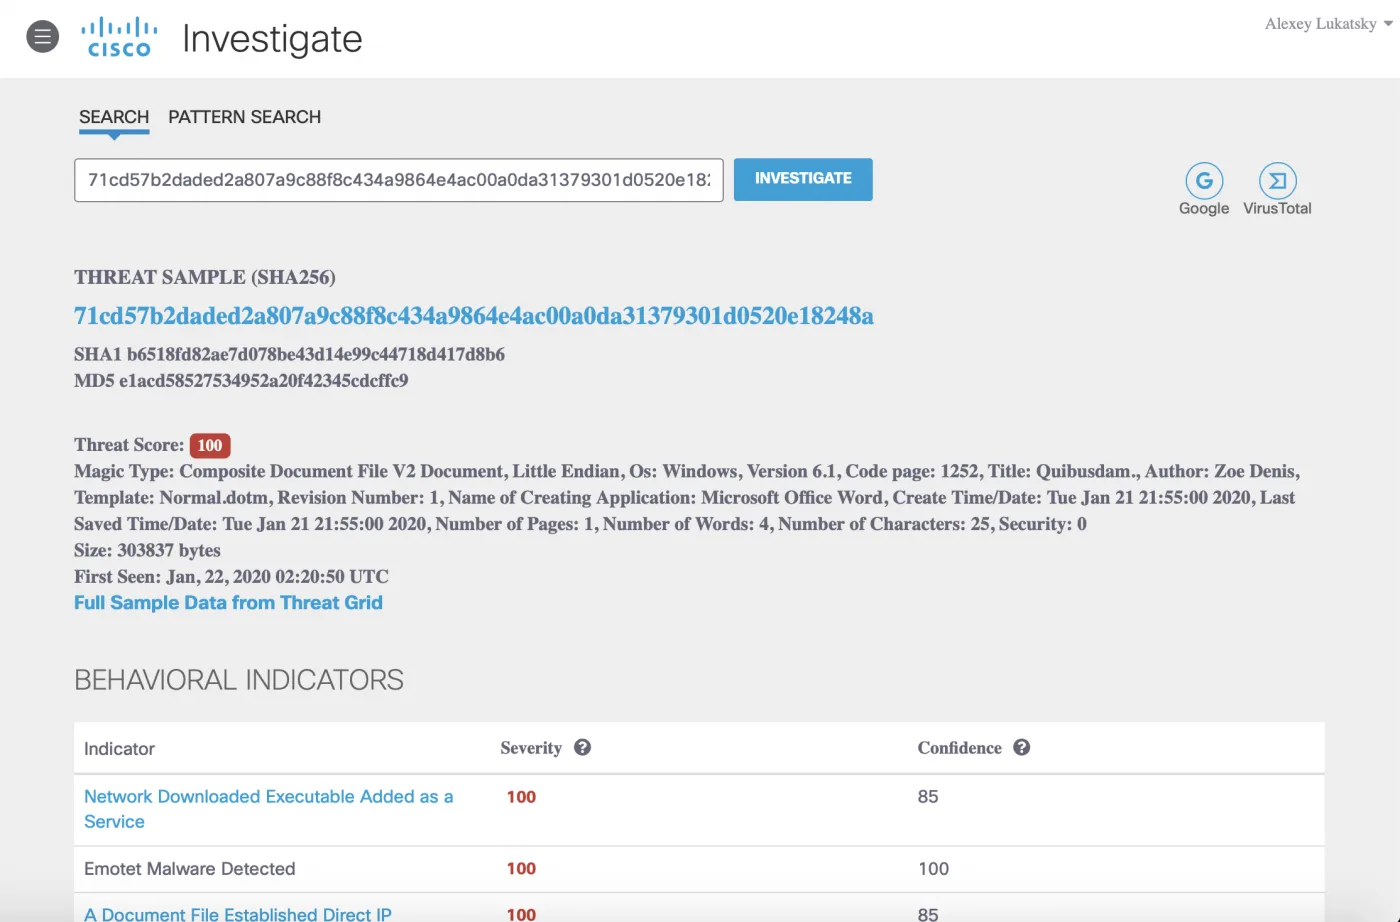Click the Google label under the icon

coord(1204,208)
